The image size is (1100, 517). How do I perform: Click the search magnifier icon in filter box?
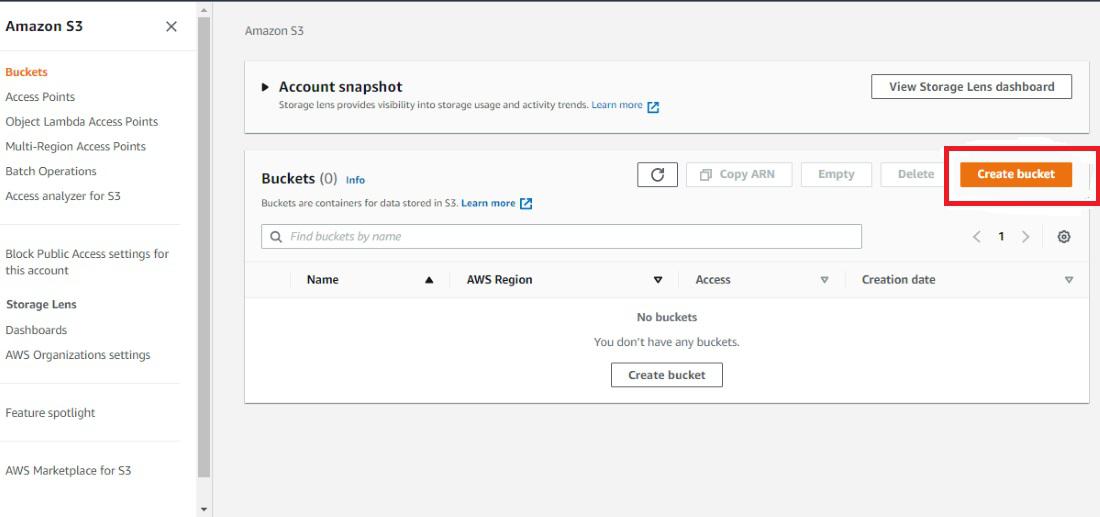[x=276, y=237]
